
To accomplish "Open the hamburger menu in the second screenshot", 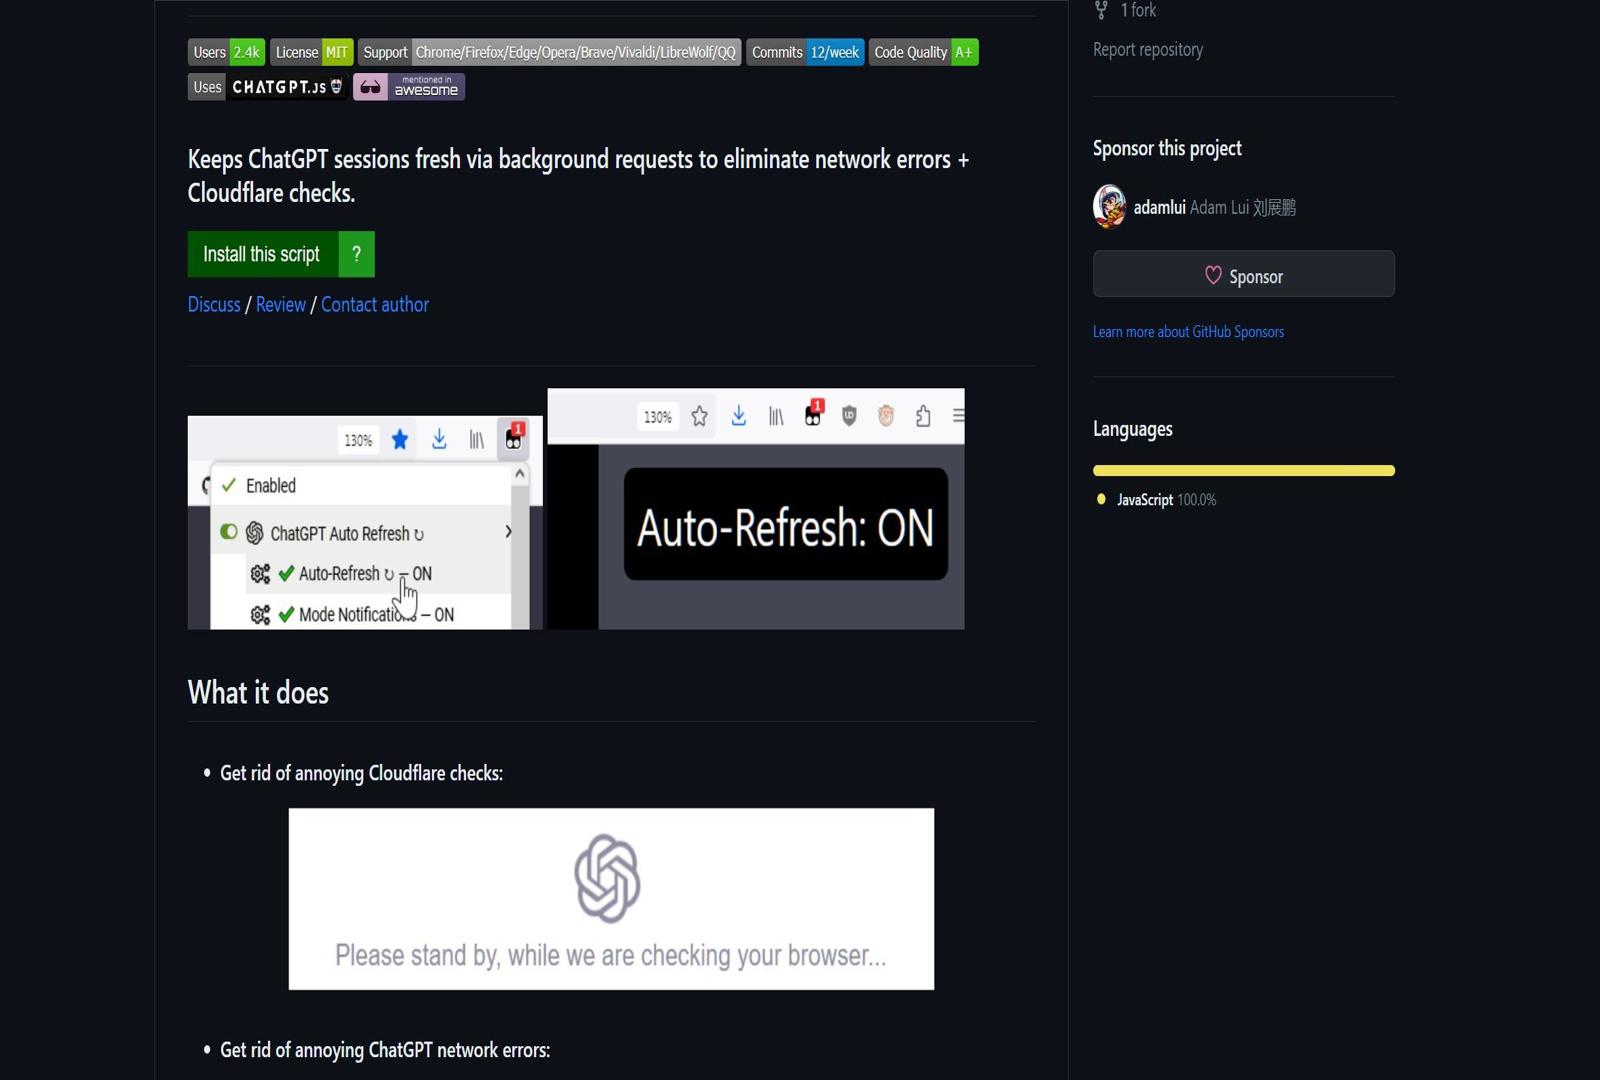I will (958, 417).
